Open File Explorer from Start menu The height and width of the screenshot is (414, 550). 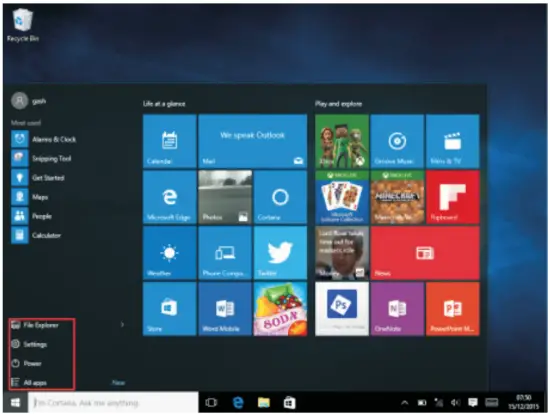(35, 325)
